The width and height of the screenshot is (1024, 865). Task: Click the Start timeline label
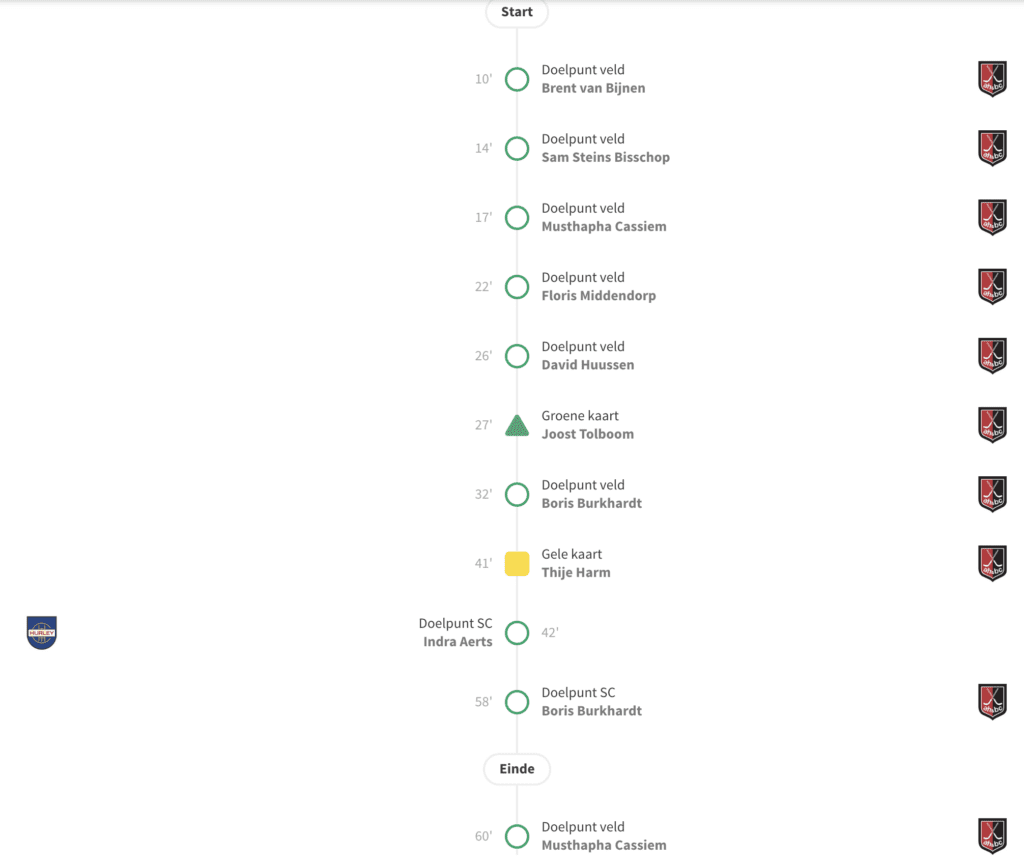click(517, 12)
